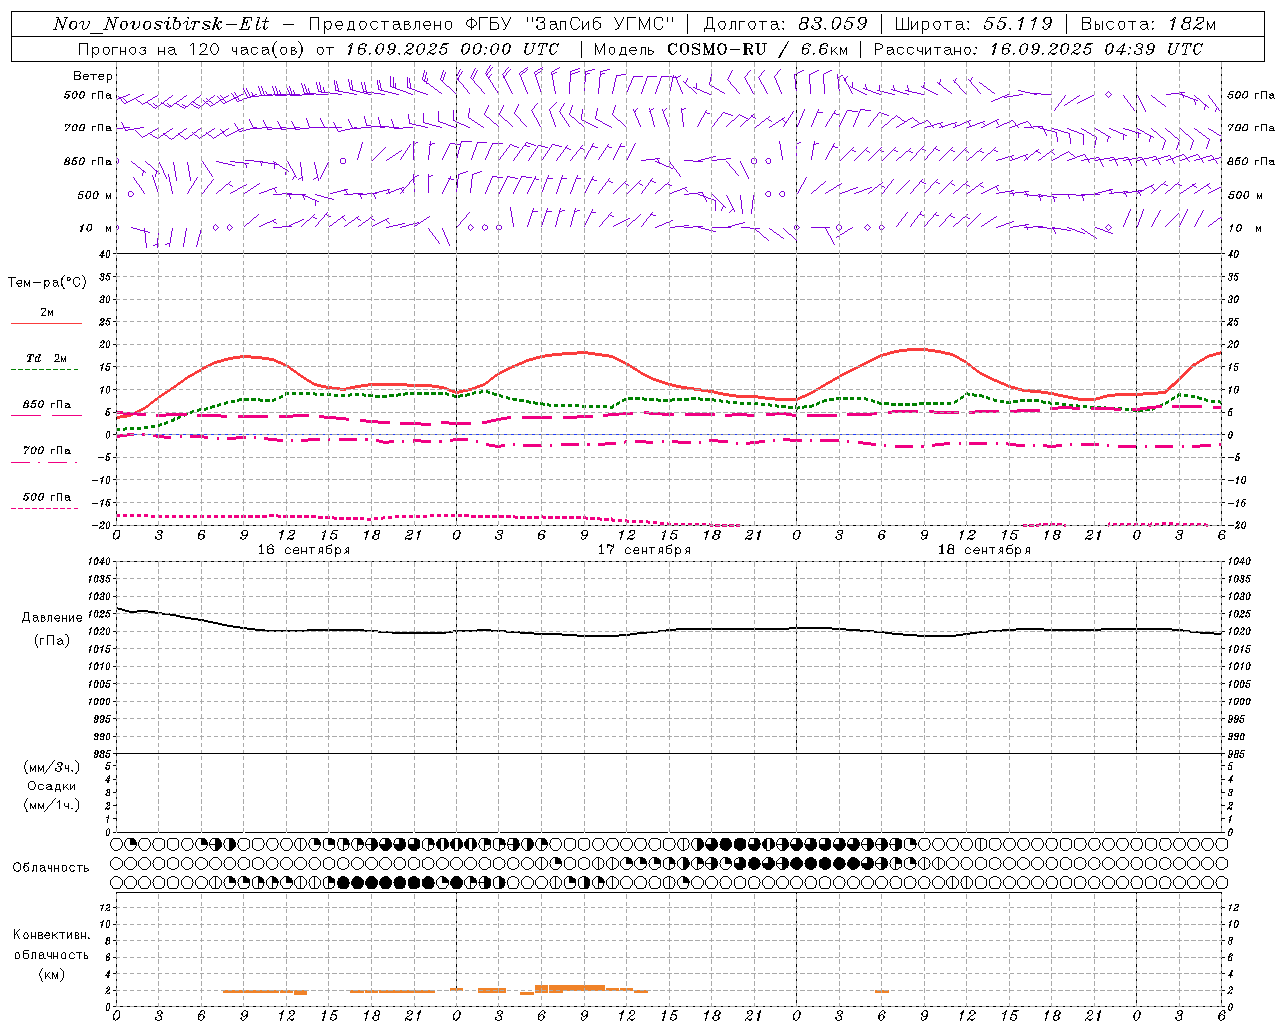
Task: Click the Ветер panel label
Action: point(93,76)
